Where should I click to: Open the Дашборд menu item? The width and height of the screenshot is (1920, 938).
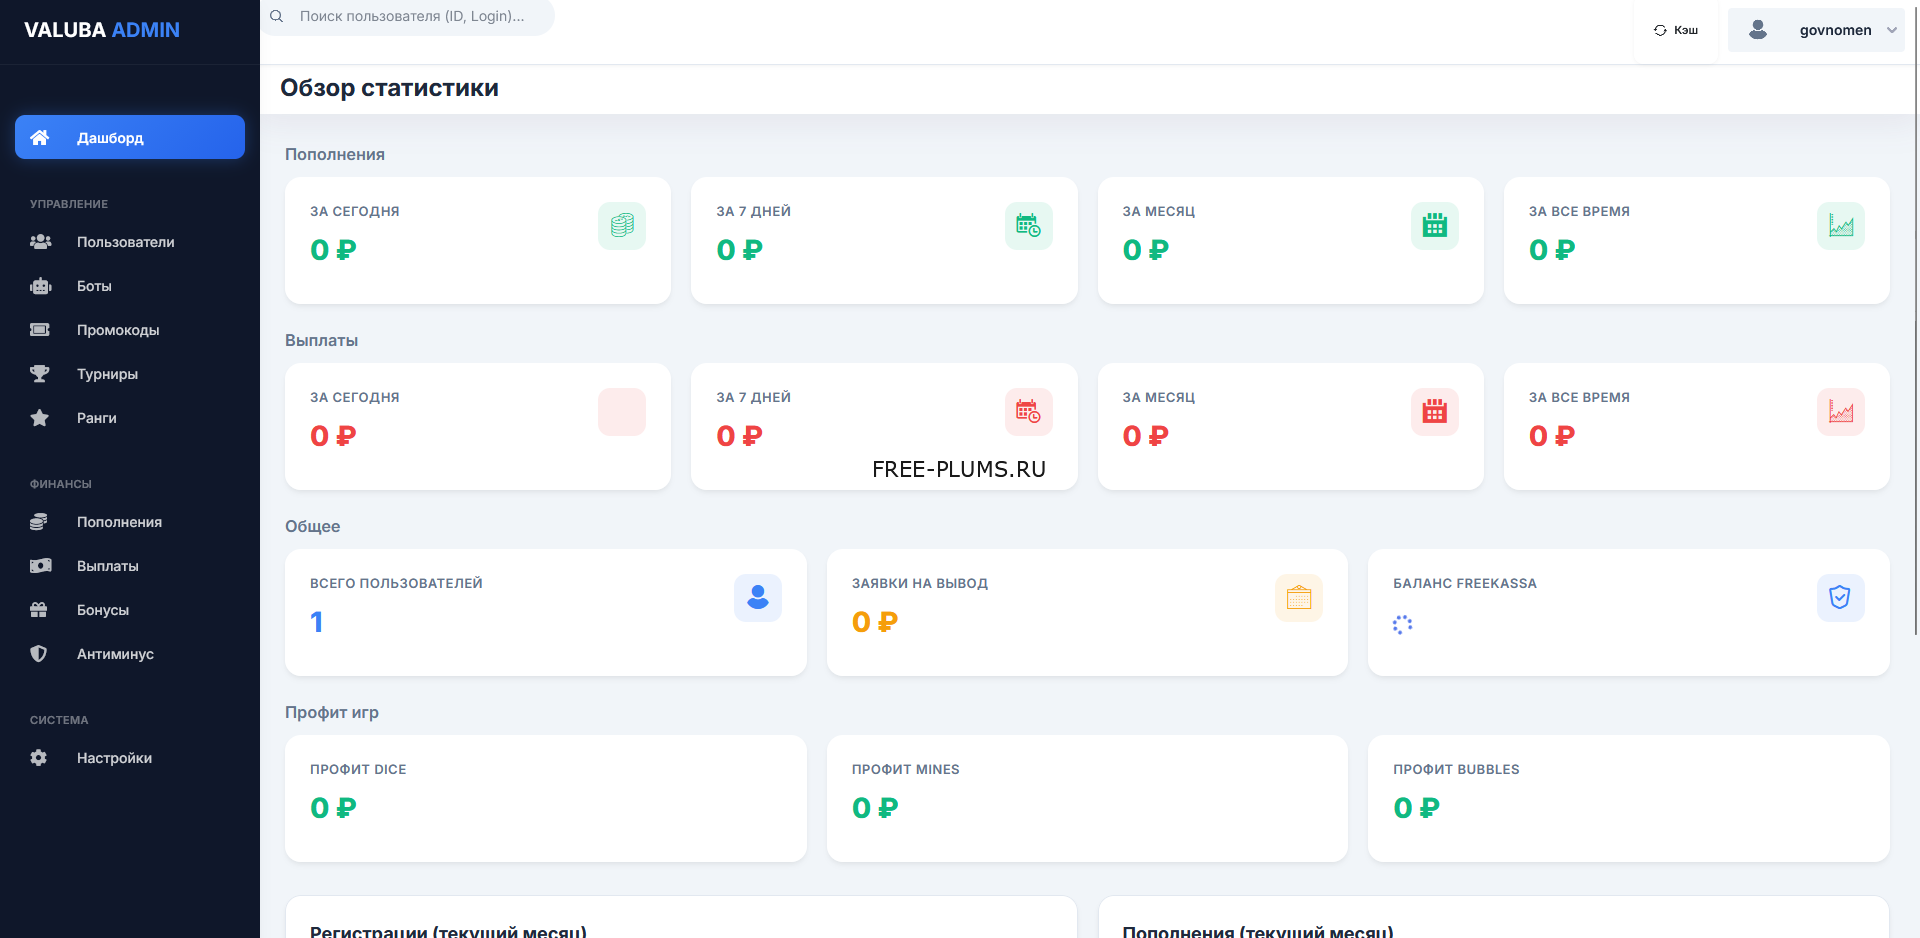[130, 137]
